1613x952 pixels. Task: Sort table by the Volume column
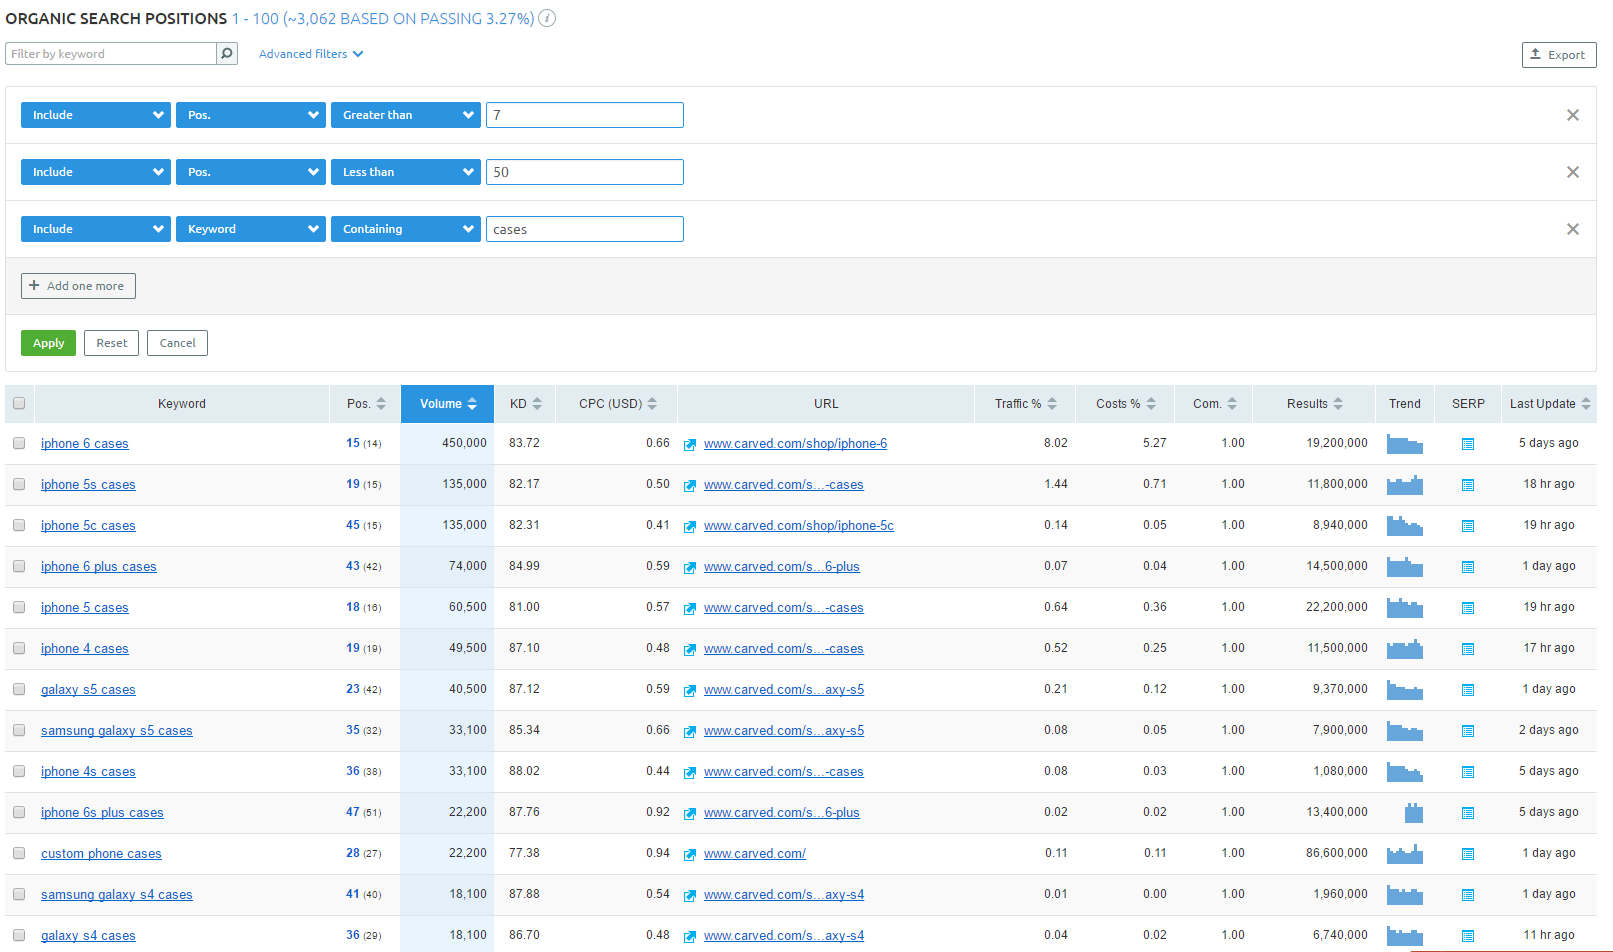pos(447,404)
